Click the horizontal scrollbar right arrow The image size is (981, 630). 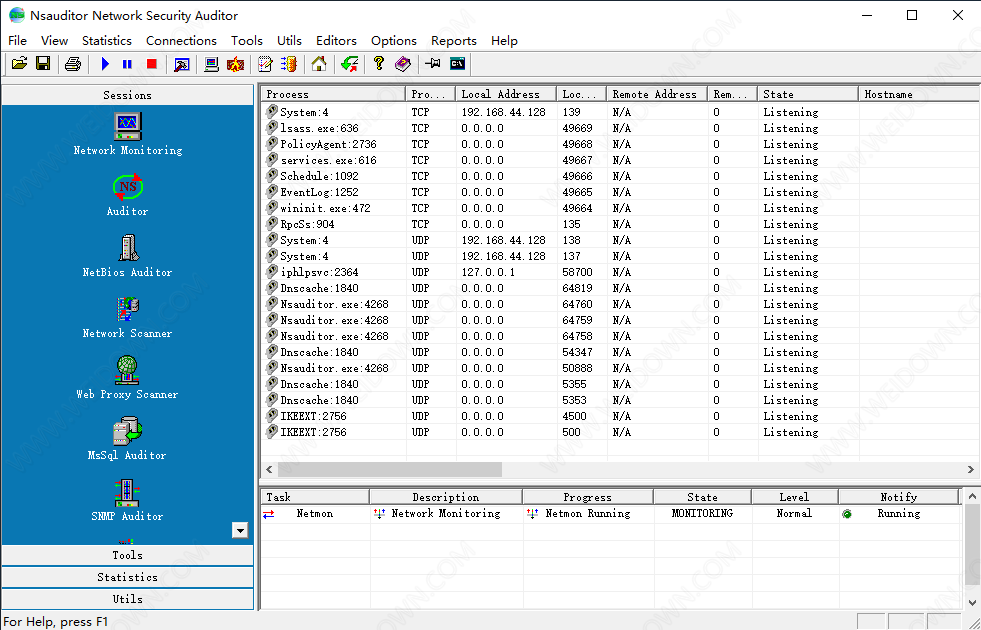coord(971,469)
